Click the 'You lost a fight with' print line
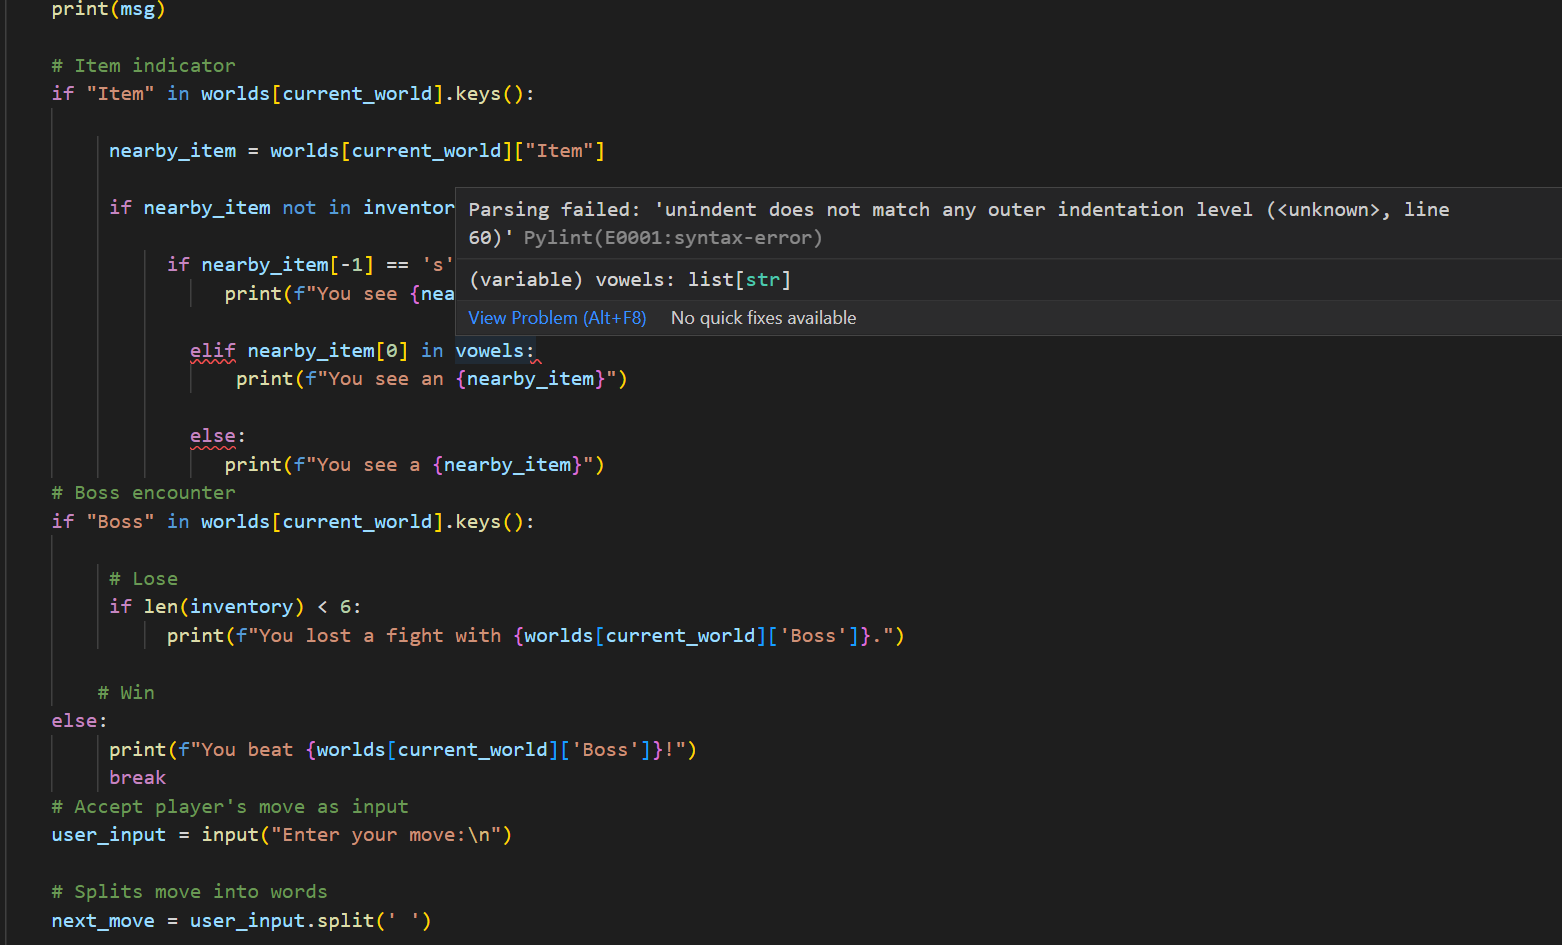The width and height of the screenshot is (1562, 945). click(x=536, y=636)
